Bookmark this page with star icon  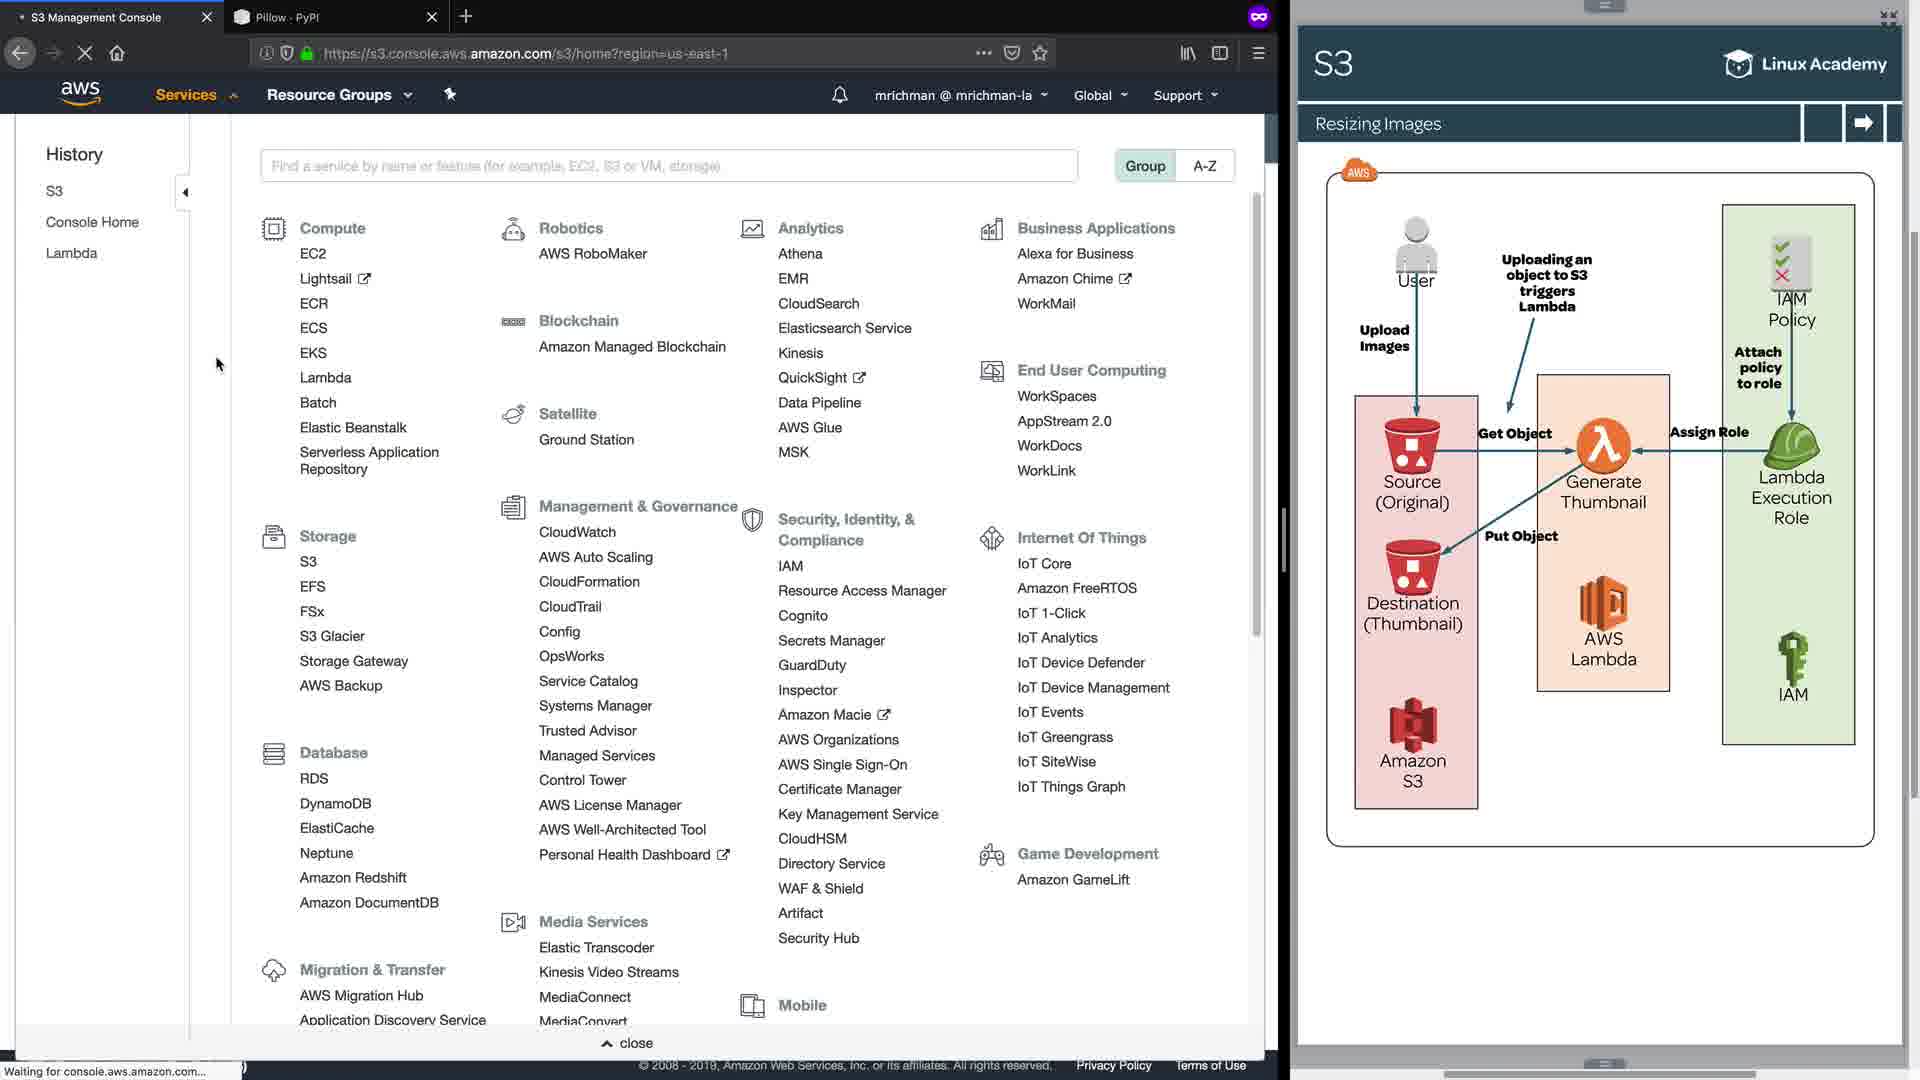1040,53
